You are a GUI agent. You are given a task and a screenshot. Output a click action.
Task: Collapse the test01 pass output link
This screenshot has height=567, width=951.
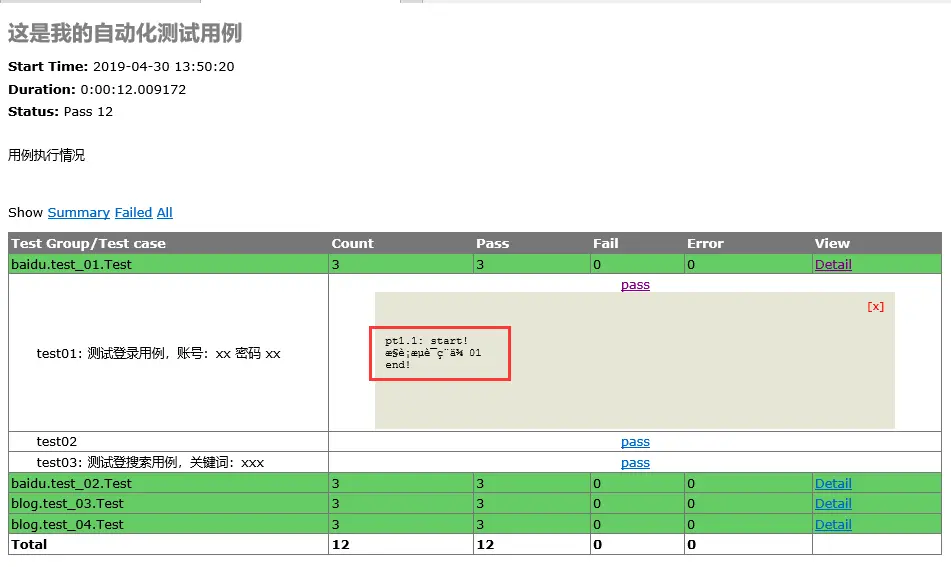(635, 284)
